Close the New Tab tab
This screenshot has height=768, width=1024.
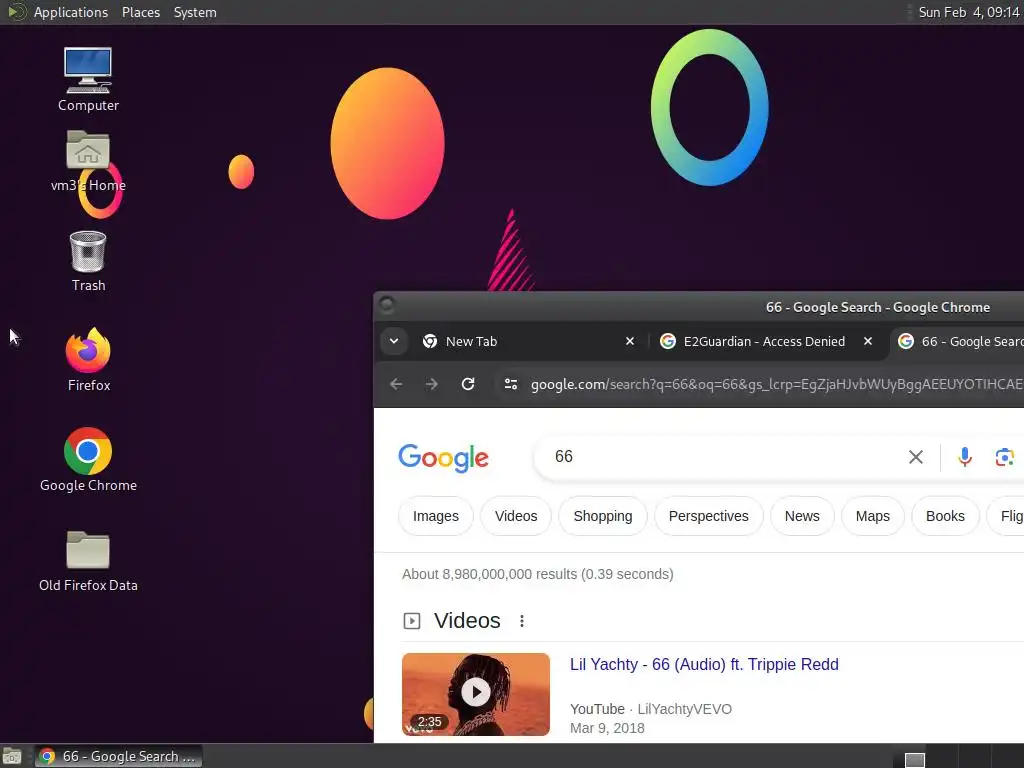(630, 341)
